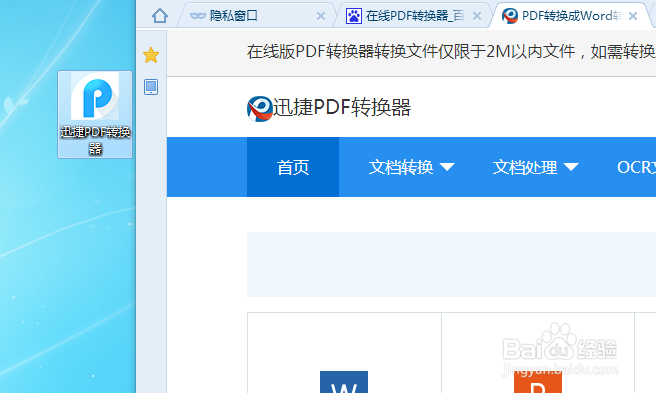This screenshot has width=656, height=393.
Task: Close the PDF转换成Word tab
Action: click(633, 16)
